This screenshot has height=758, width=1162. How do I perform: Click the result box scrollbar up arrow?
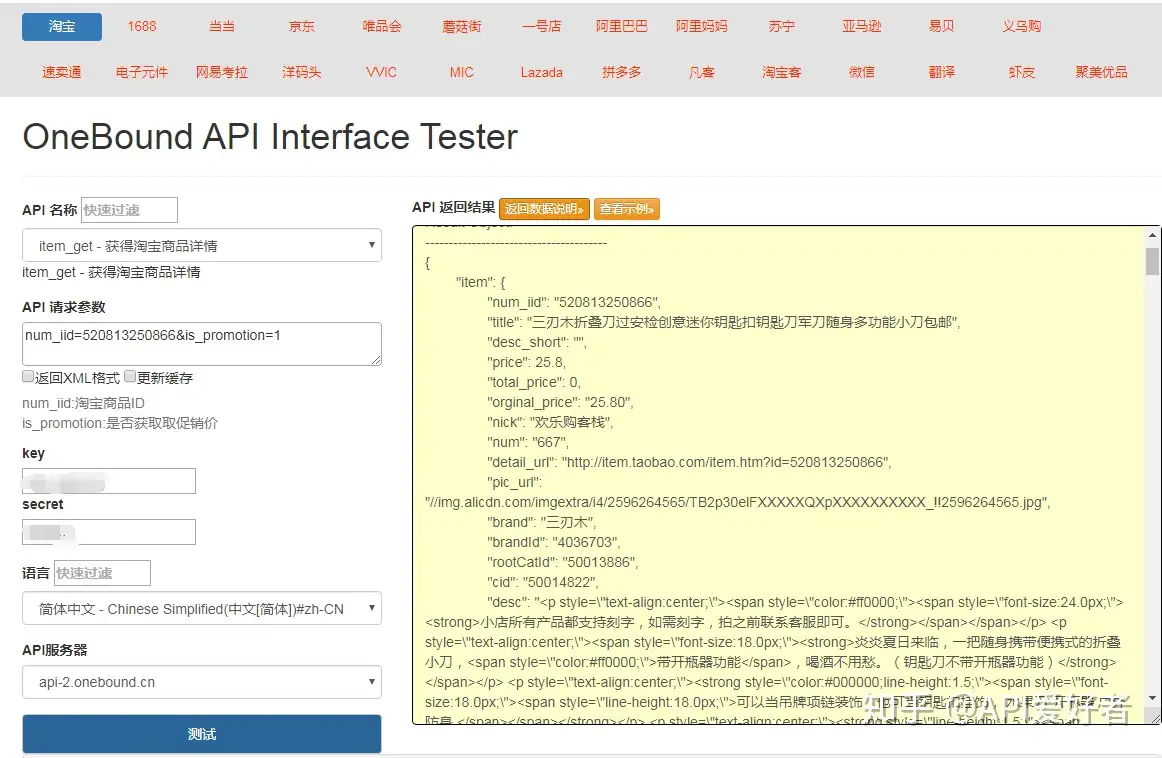click(x=1152, y=236)
